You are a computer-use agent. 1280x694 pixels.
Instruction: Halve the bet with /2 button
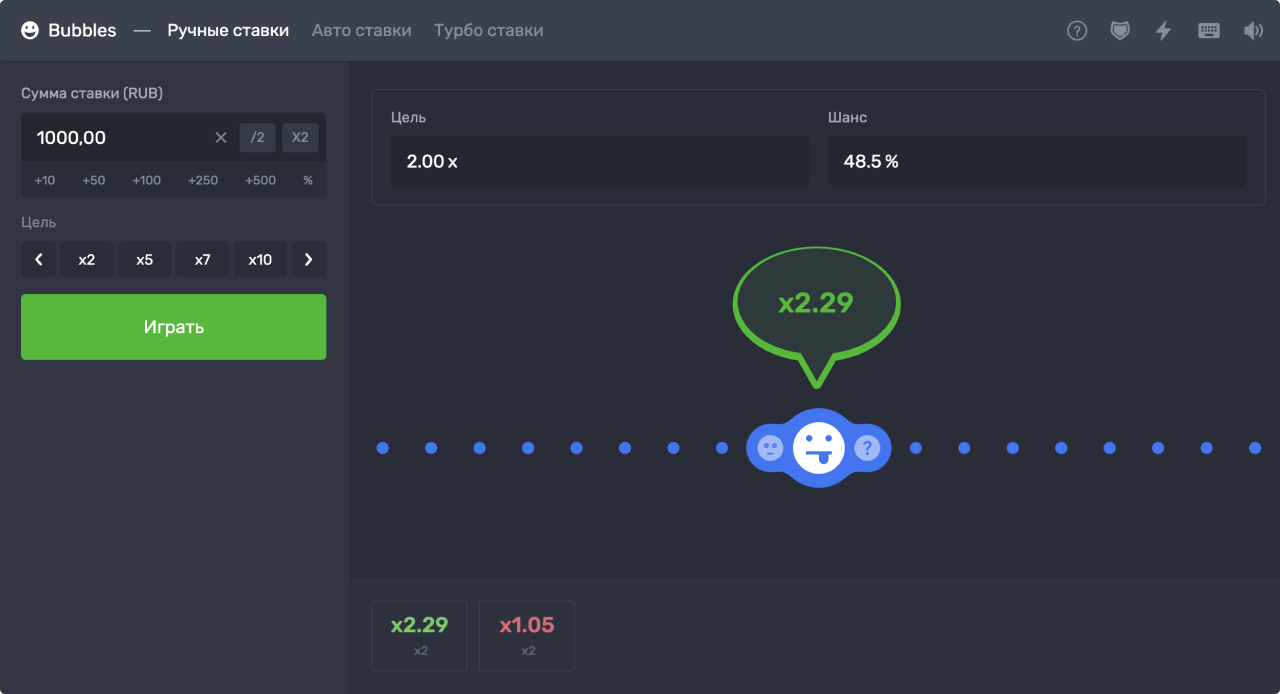pos(257,138)
